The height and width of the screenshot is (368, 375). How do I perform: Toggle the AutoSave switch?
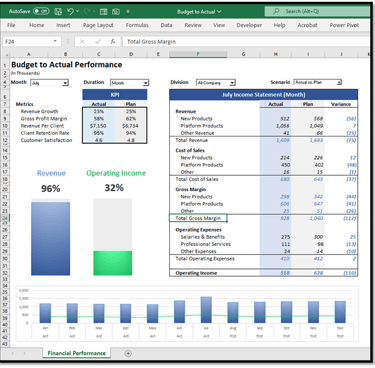tap(41, 11)
